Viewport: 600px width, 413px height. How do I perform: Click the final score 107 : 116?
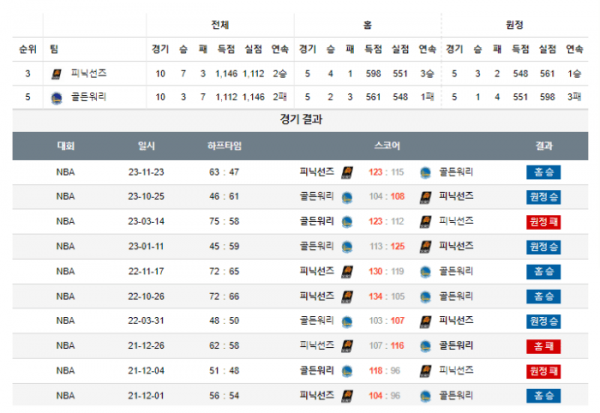(386, 346)
